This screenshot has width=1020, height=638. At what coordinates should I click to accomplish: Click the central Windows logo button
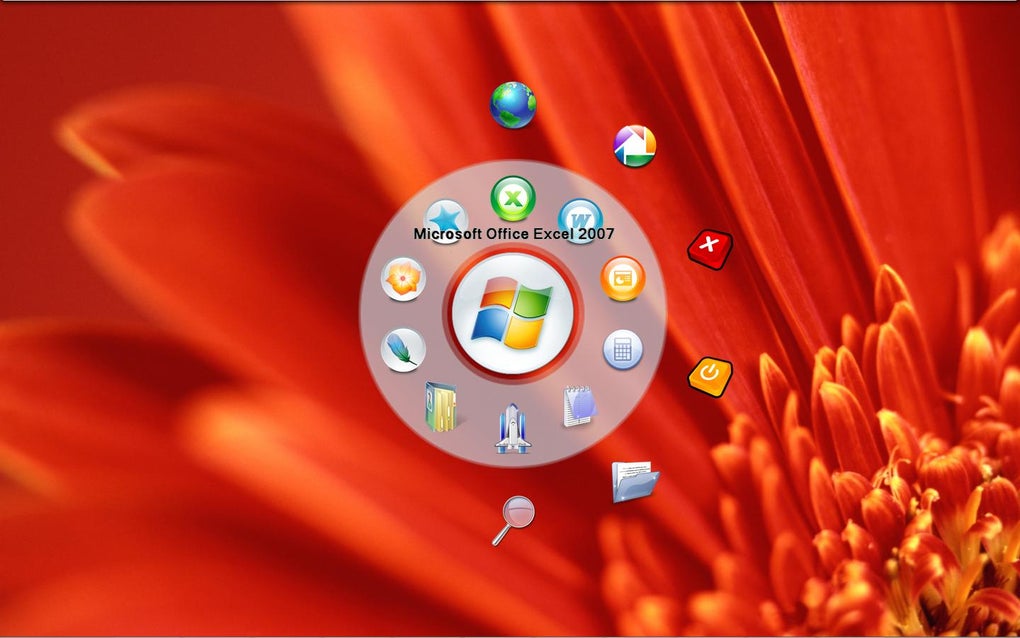click(x=513, y=314)
